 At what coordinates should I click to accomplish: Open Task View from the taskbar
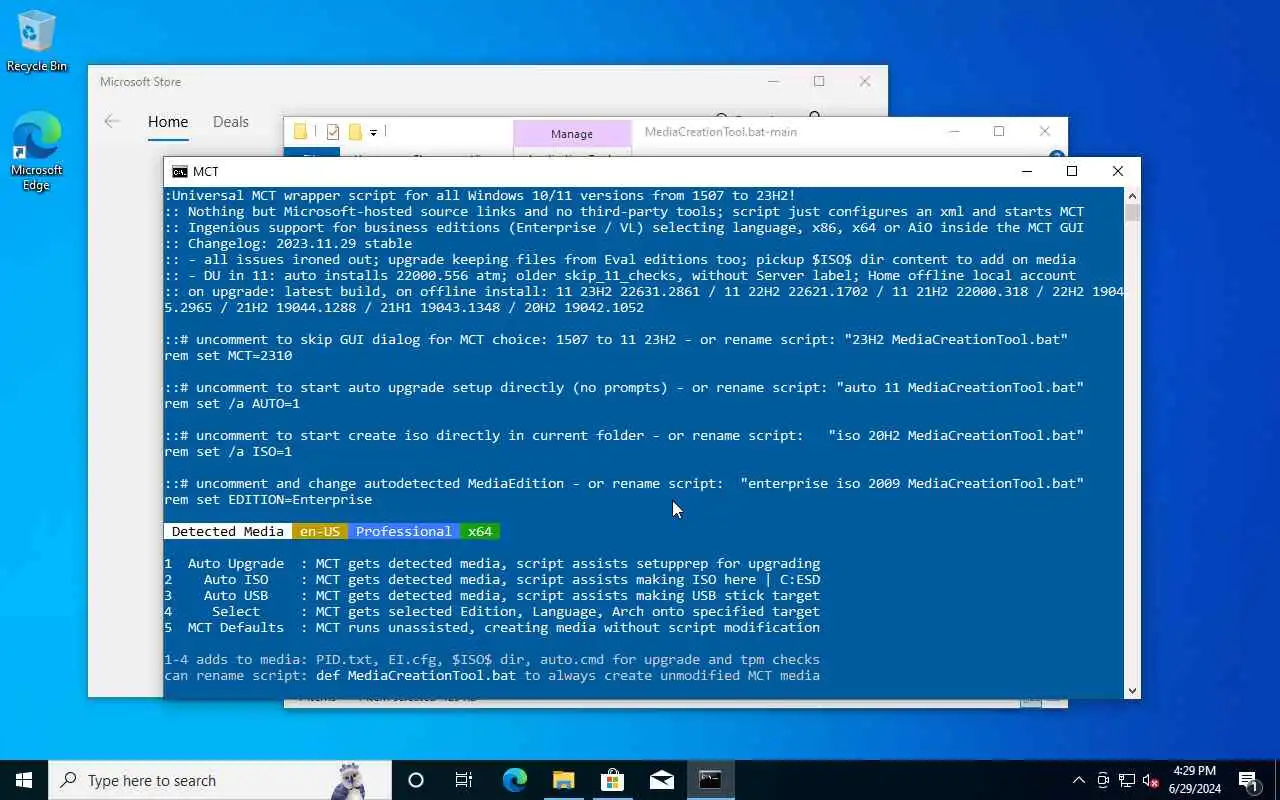[x=464, y=780]
